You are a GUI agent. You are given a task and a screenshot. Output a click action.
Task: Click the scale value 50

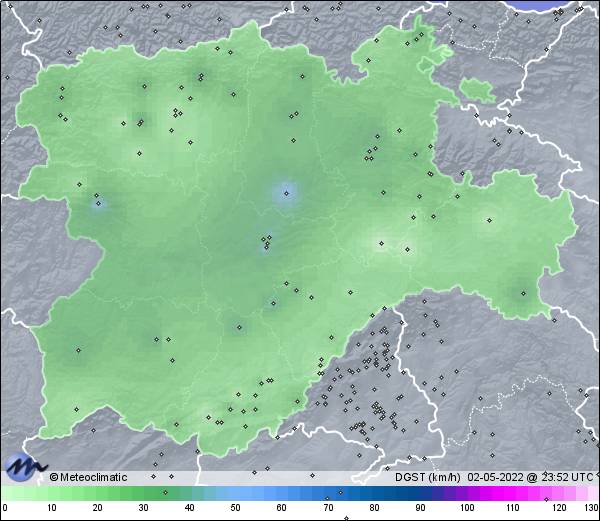tap(235, 508)
